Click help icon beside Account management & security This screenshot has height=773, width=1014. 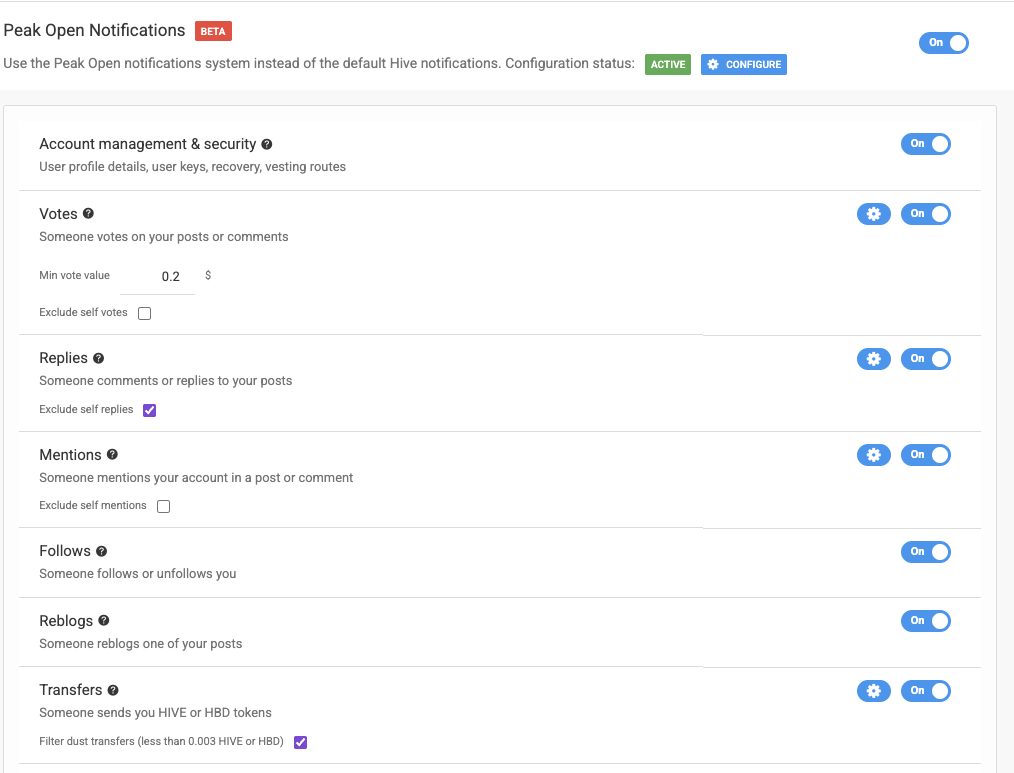[267, 145]
